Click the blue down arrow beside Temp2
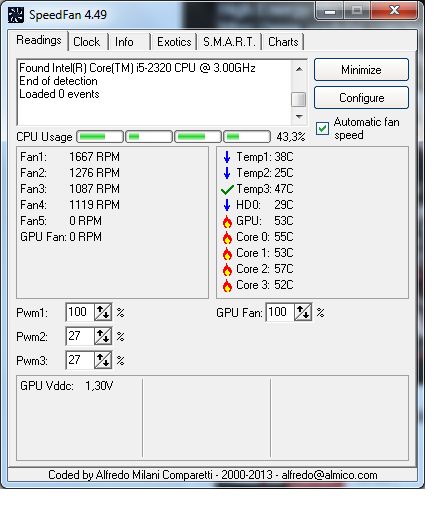 [x=227, y=173]
